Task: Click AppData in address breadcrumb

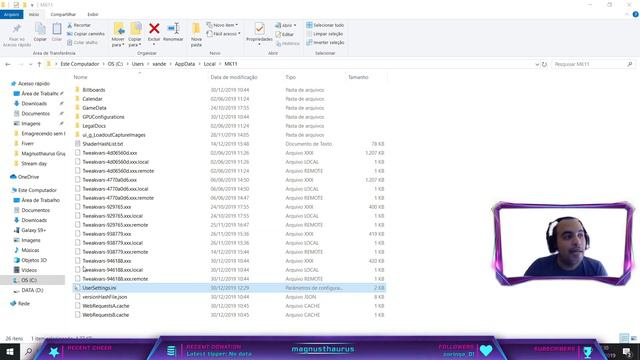Action: [185, 64]
